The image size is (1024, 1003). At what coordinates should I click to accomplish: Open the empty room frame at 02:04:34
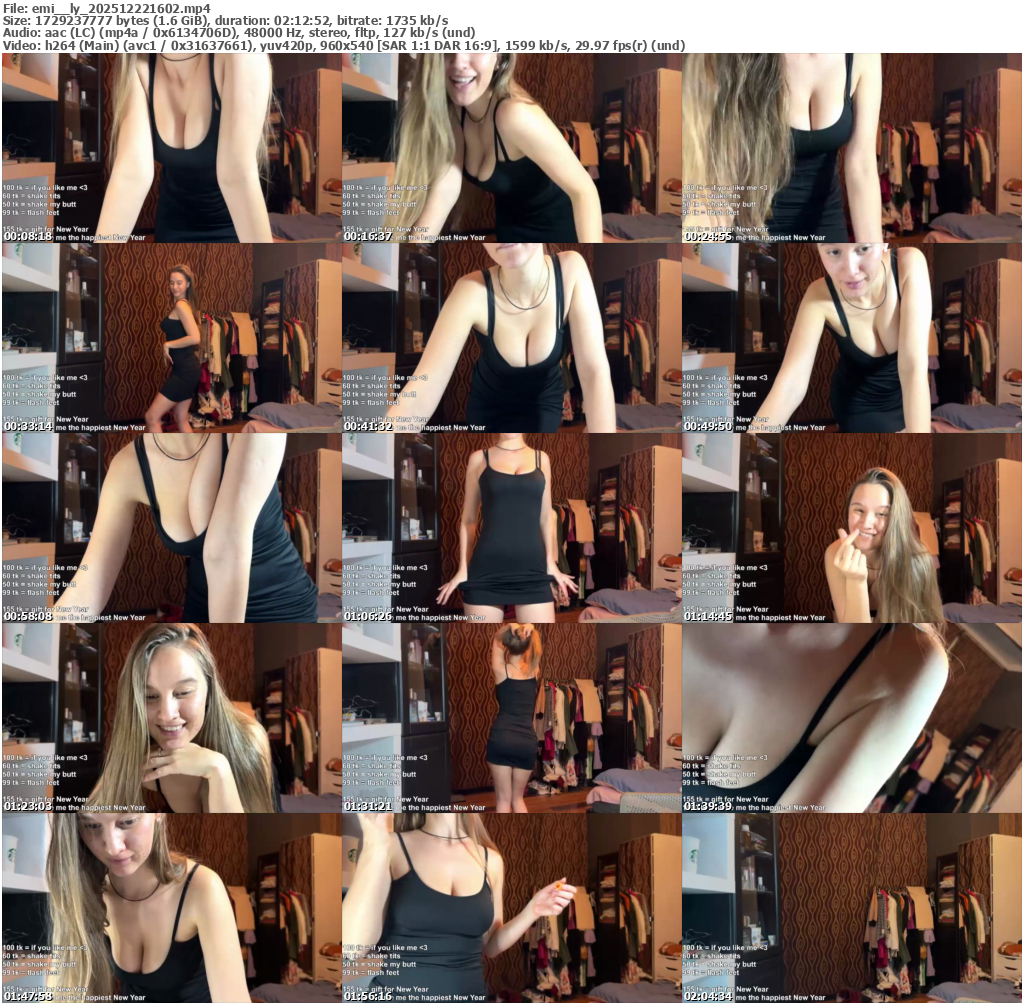[851, 908]
